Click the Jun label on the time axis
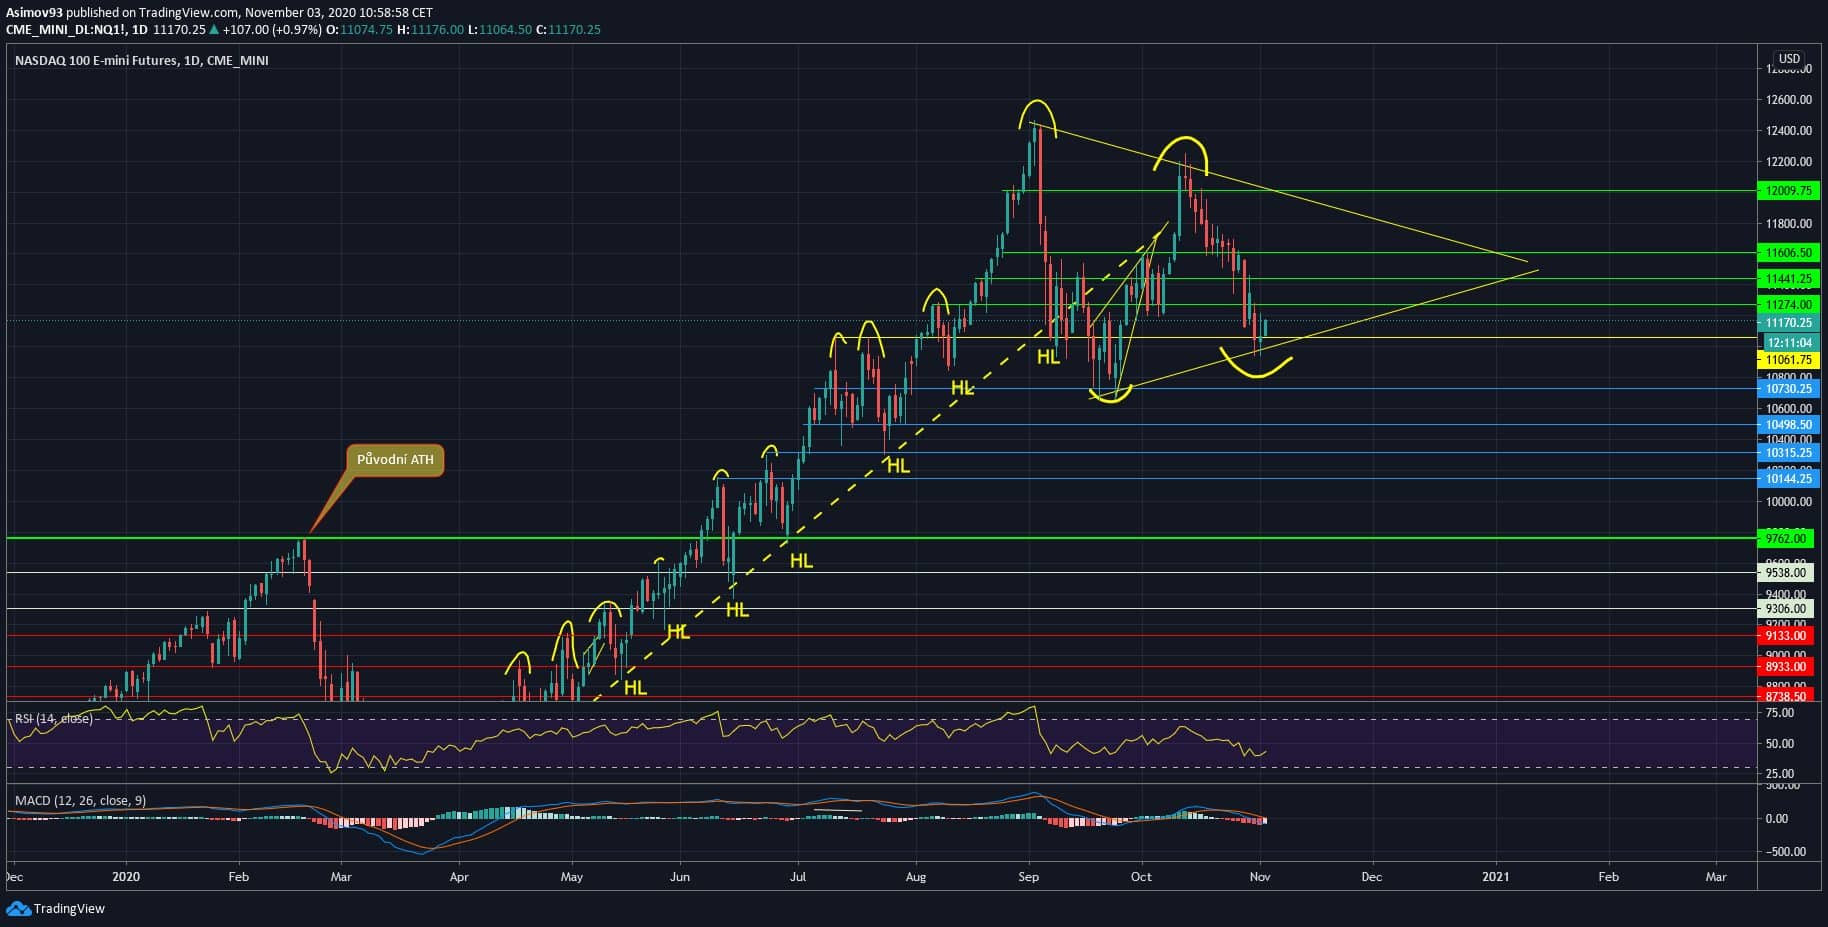1828x927 pixels. tap(680, 877)
